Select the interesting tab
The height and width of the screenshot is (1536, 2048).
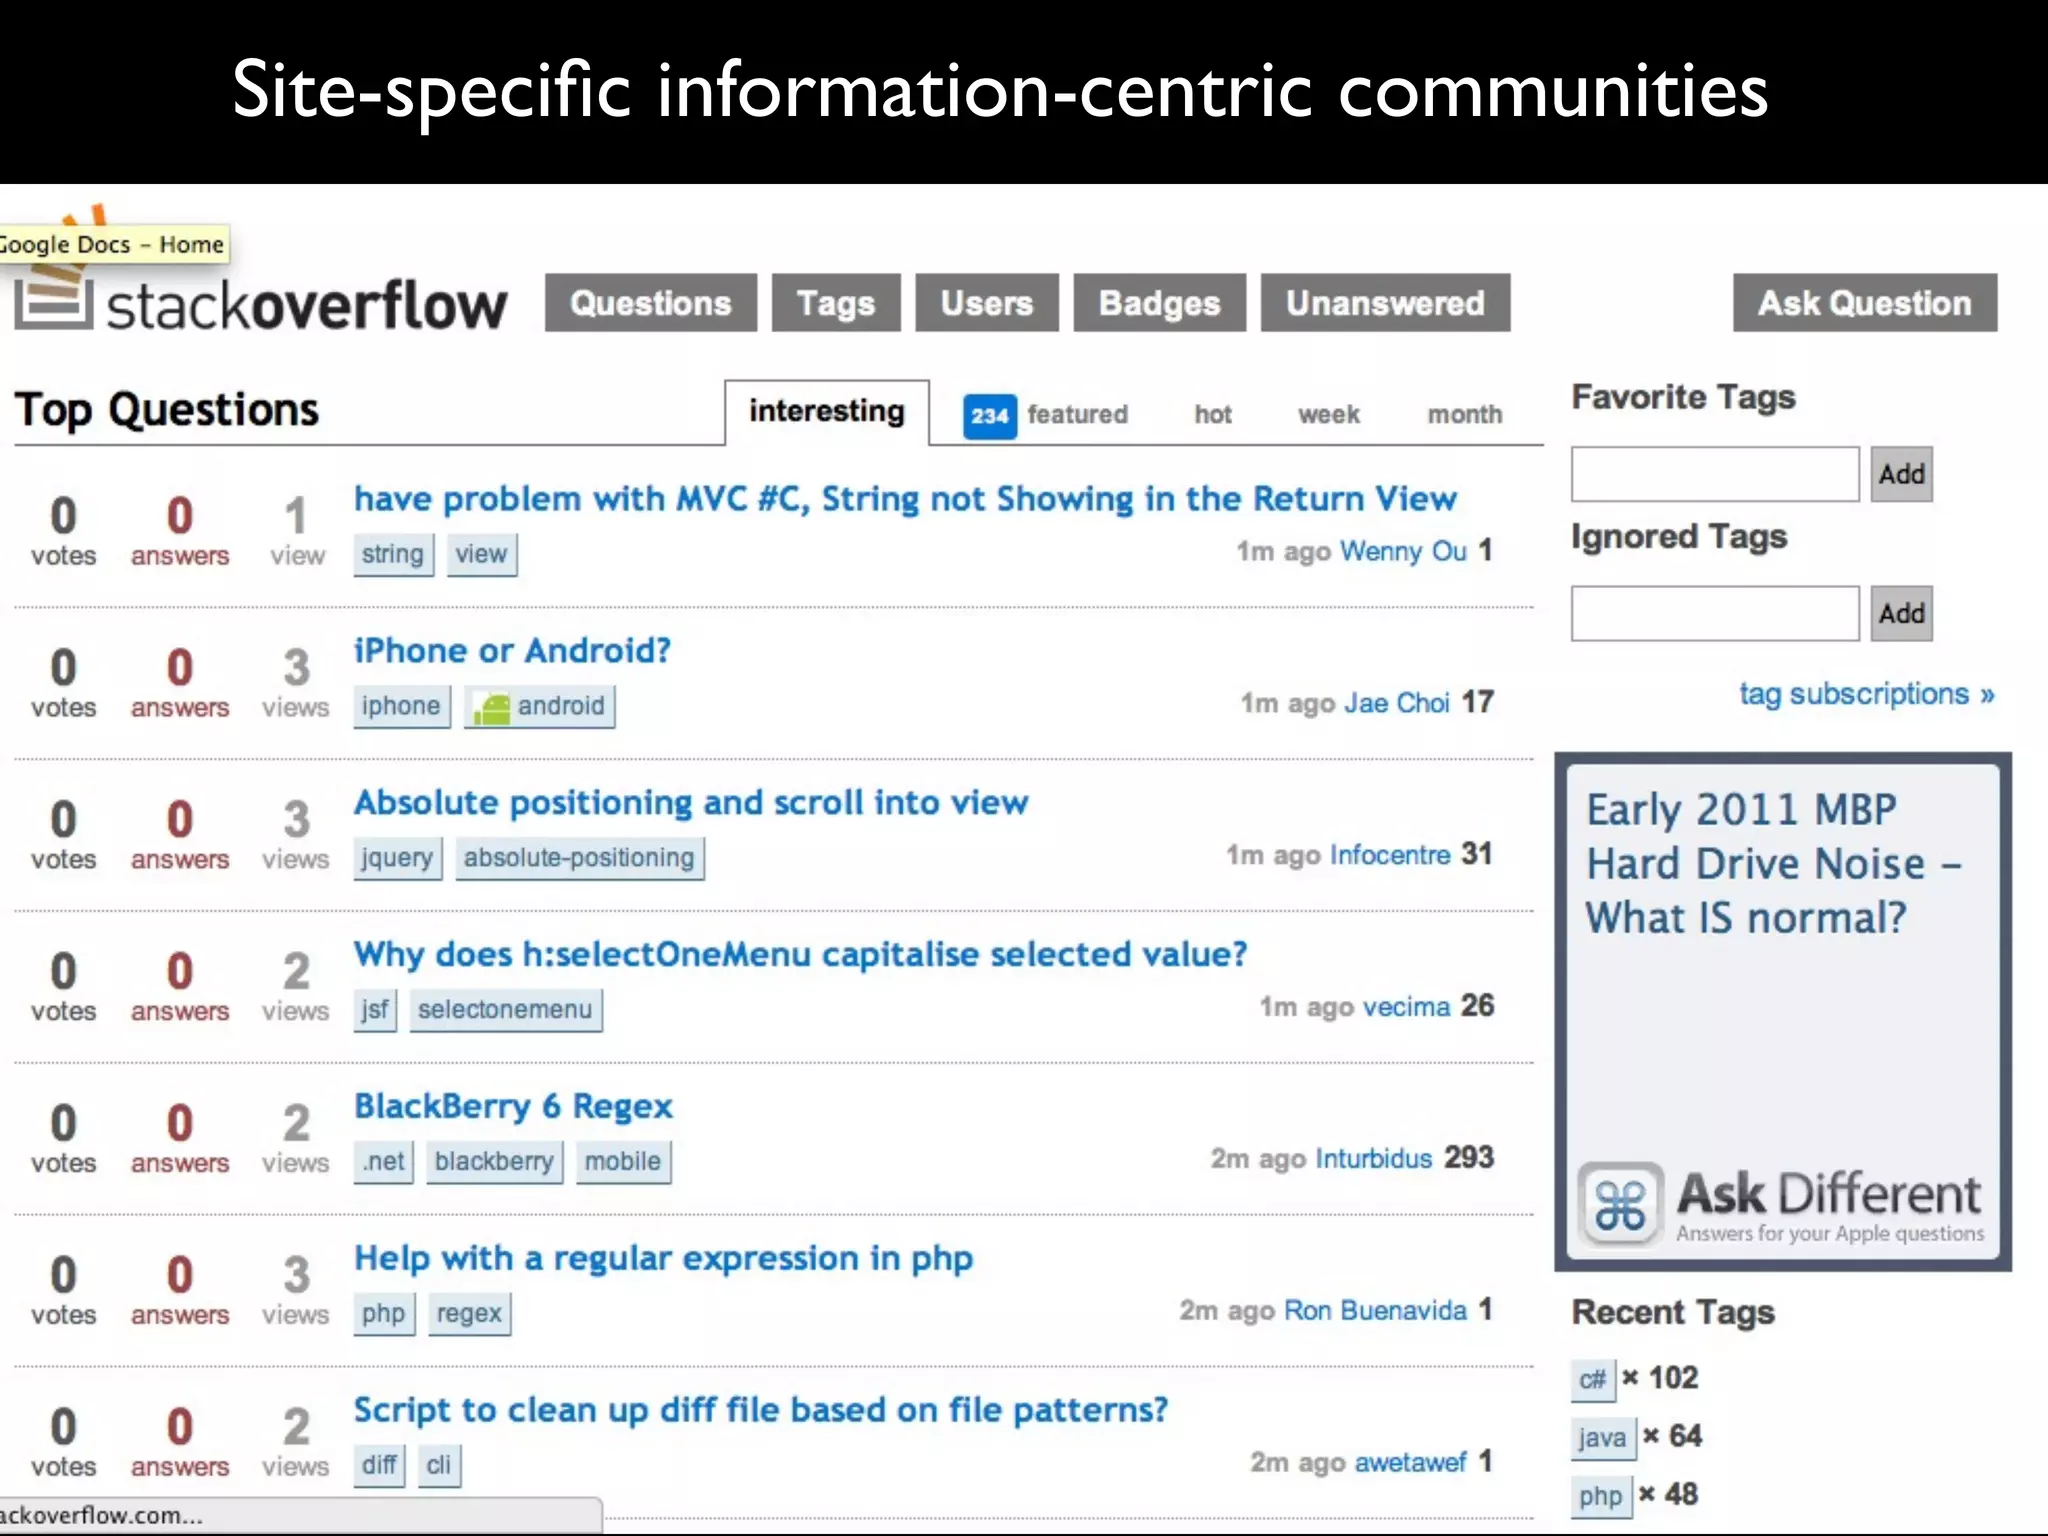(827, 412)
